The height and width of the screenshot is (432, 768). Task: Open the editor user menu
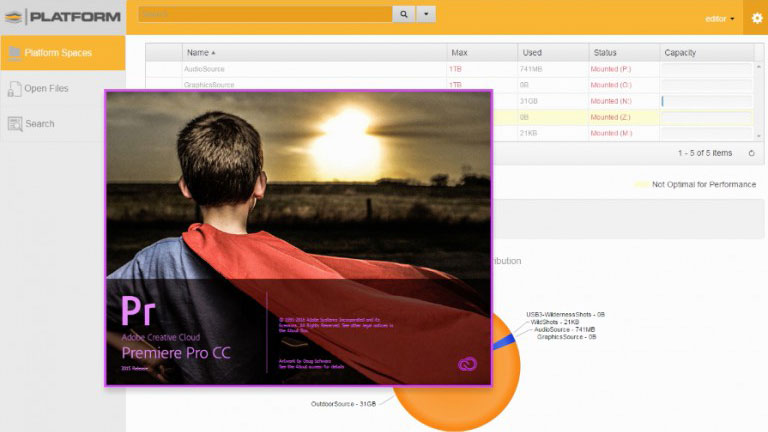720,19
